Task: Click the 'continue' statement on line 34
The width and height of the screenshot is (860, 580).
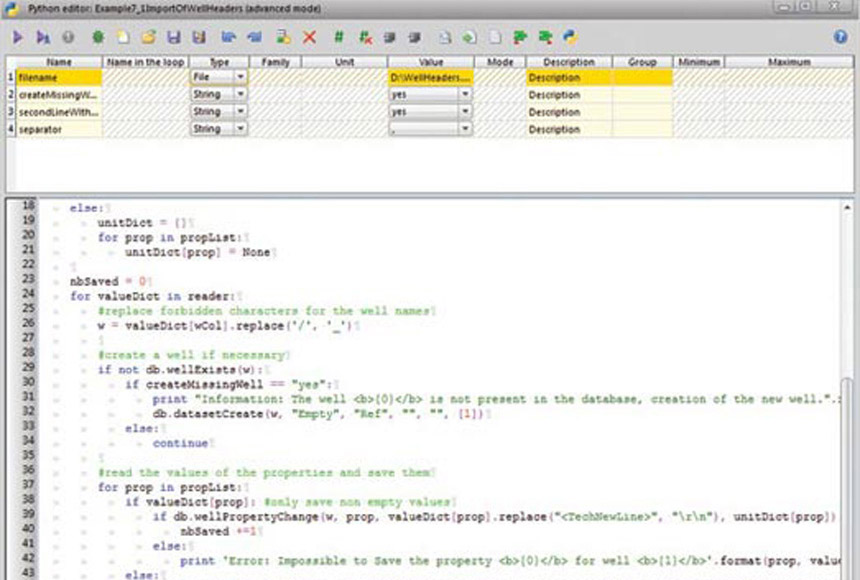Action: (x=180, y=443)
